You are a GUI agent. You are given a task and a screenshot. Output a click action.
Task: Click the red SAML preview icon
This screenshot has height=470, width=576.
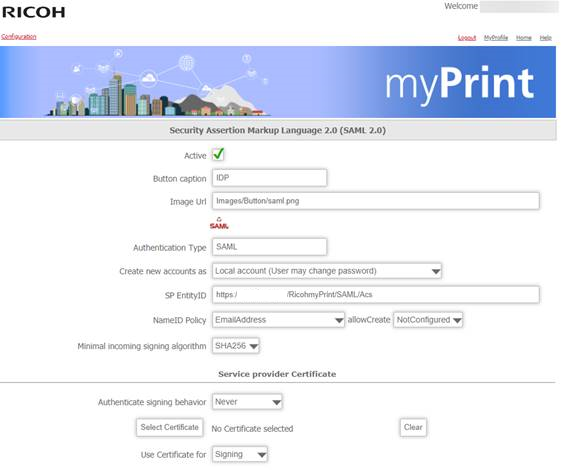[x=219, y=223]
